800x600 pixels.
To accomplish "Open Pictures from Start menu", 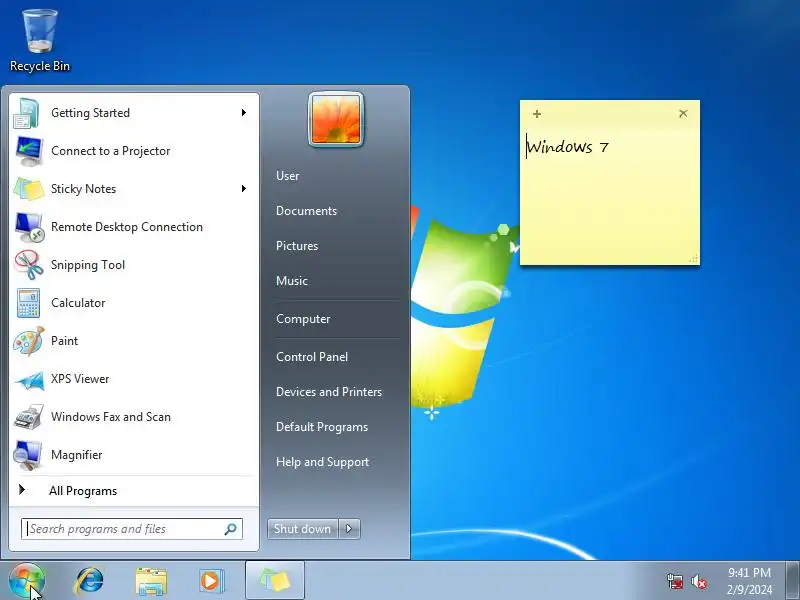I will point(297,246).
